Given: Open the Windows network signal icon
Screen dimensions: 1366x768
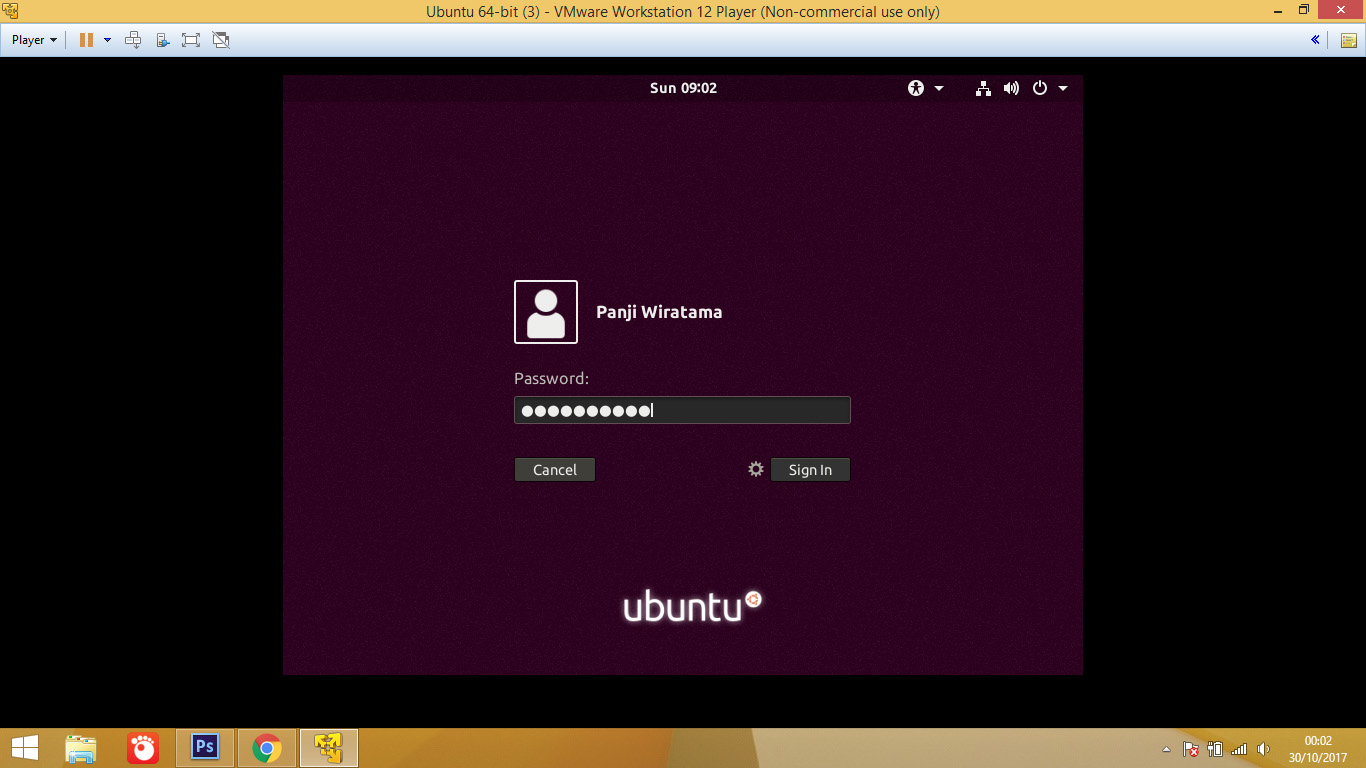Looking at the screenshot, I should (1240, 748).
